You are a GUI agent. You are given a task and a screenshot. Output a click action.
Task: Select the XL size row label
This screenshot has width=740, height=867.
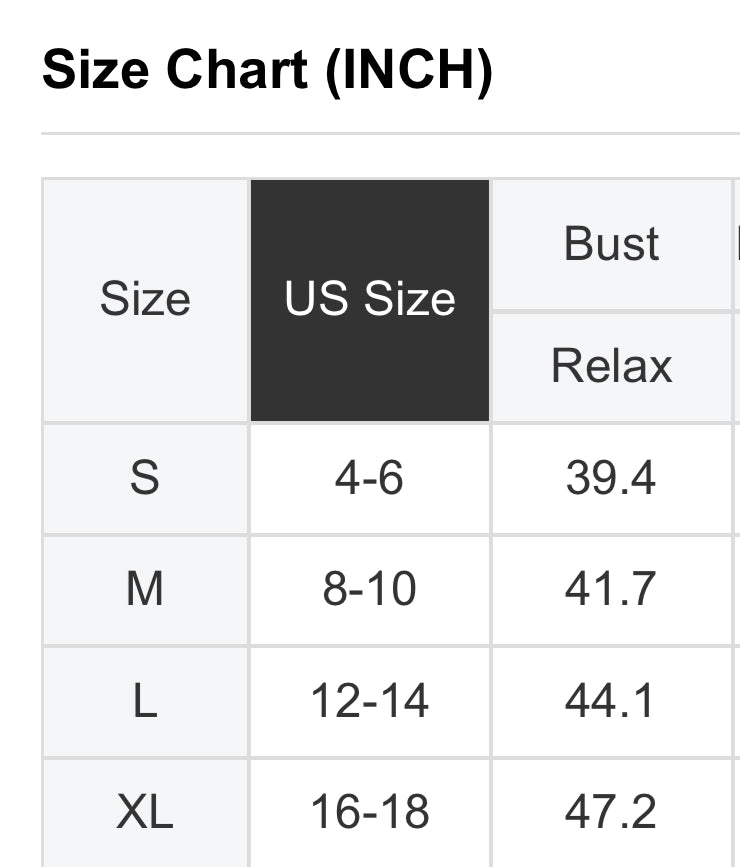145,812
